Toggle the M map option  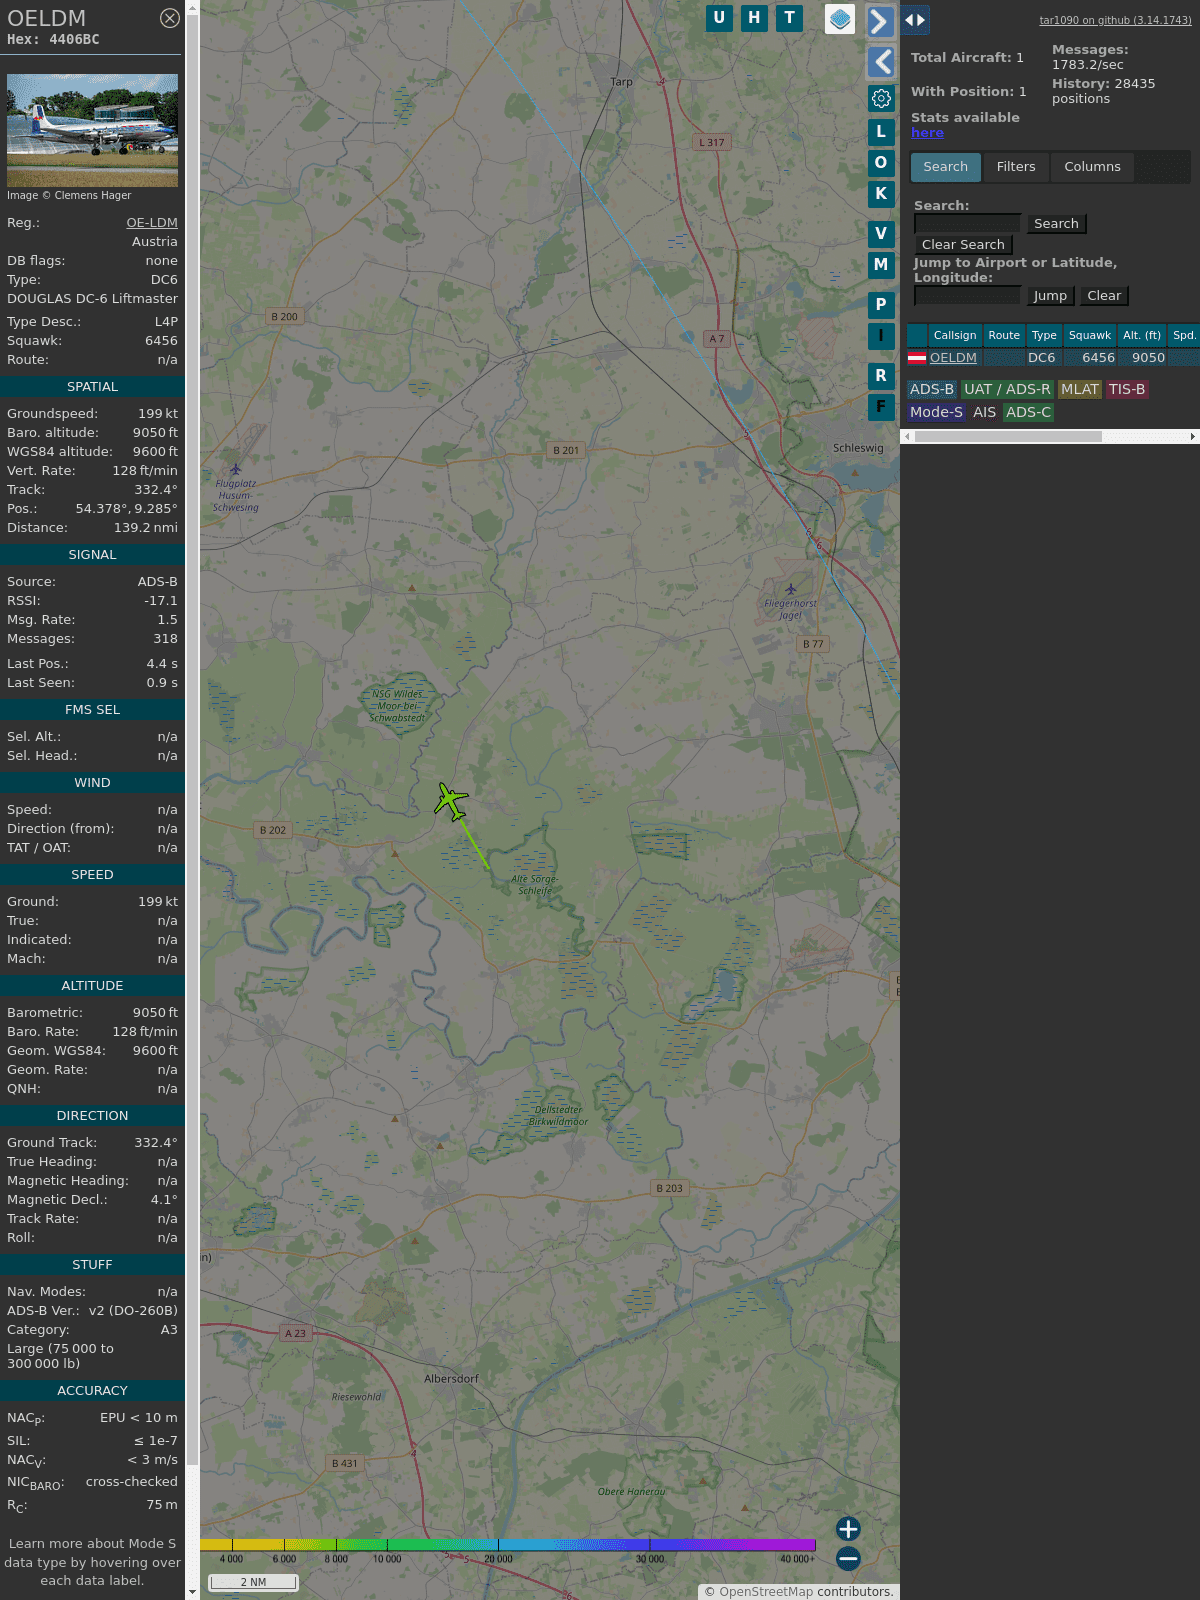[881, 265]
